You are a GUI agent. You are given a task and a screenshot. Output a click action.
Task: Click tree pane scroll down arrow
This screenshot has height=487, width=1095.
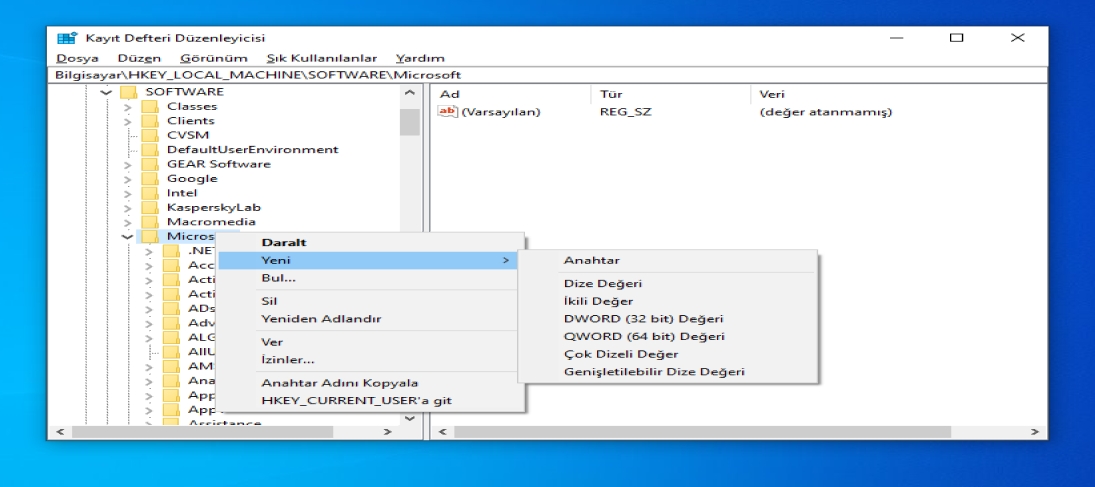click(410, 418)
